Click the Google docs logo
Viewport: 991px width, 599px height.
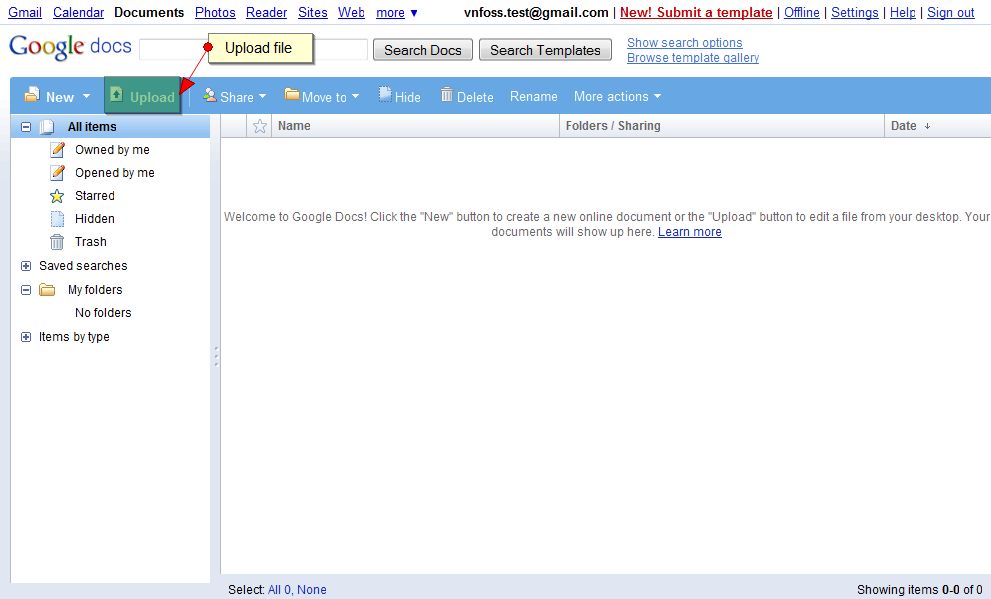pos(70,47)
